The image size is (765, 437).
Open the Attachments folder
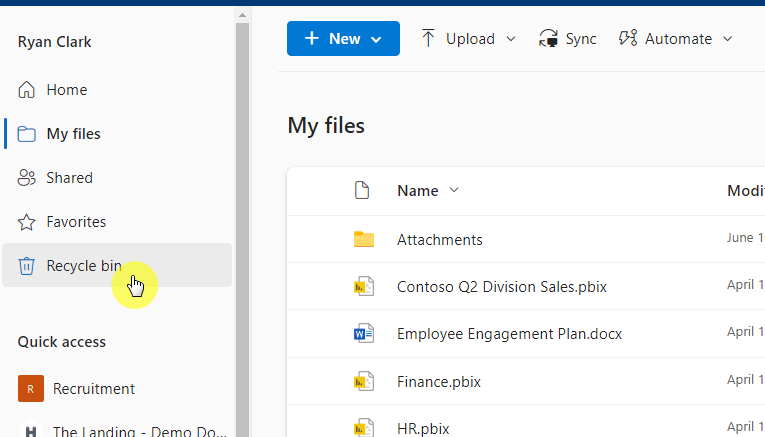[x=440, y=240]
